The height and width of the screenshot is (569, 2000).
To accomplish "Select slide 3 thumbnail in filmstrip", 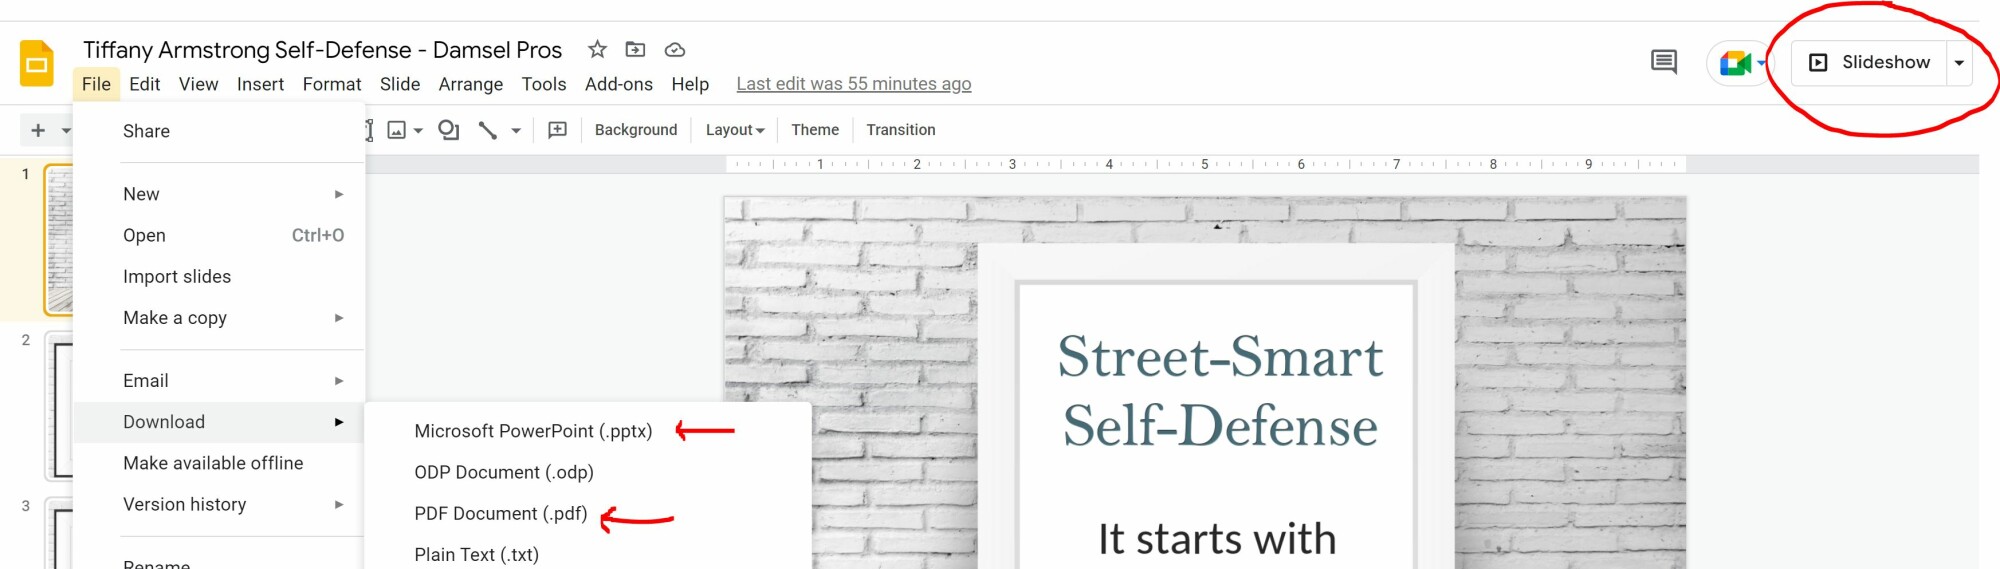I will [60, 534].
